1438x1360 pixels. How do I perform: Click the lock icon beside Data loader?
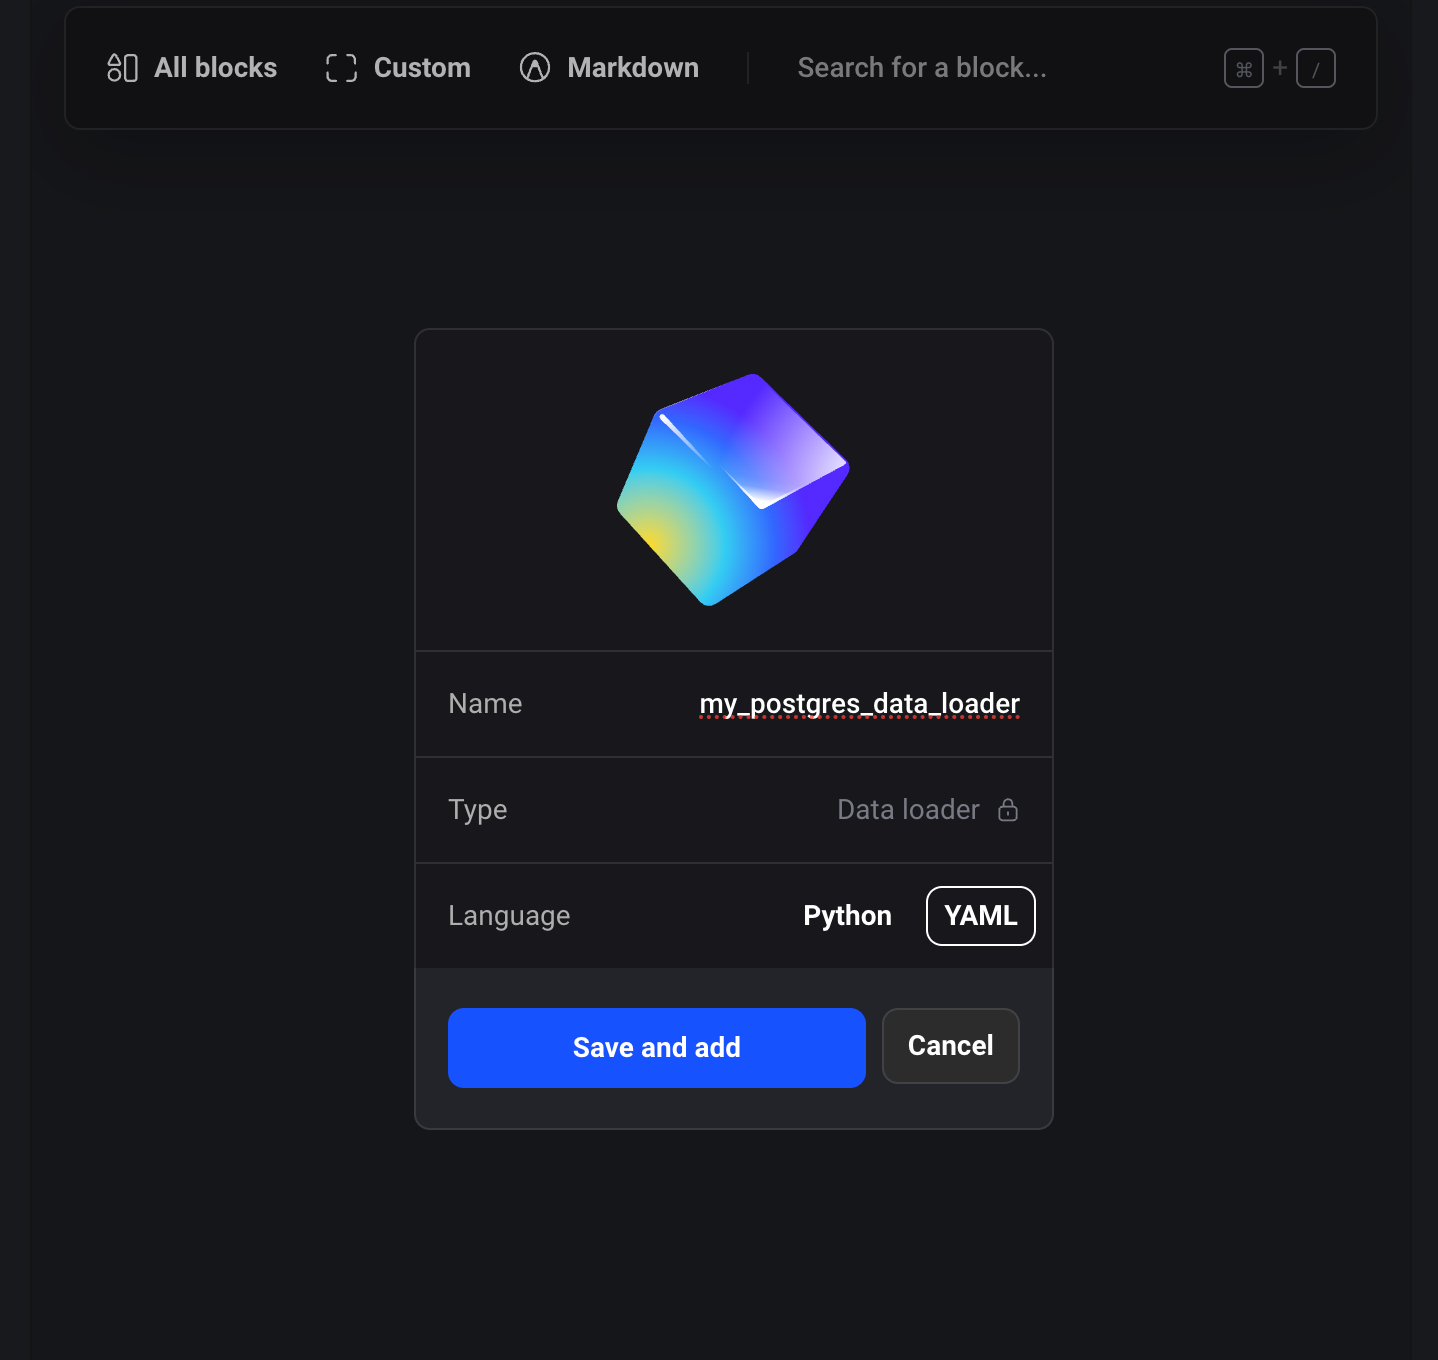[x=1008, y=809]
